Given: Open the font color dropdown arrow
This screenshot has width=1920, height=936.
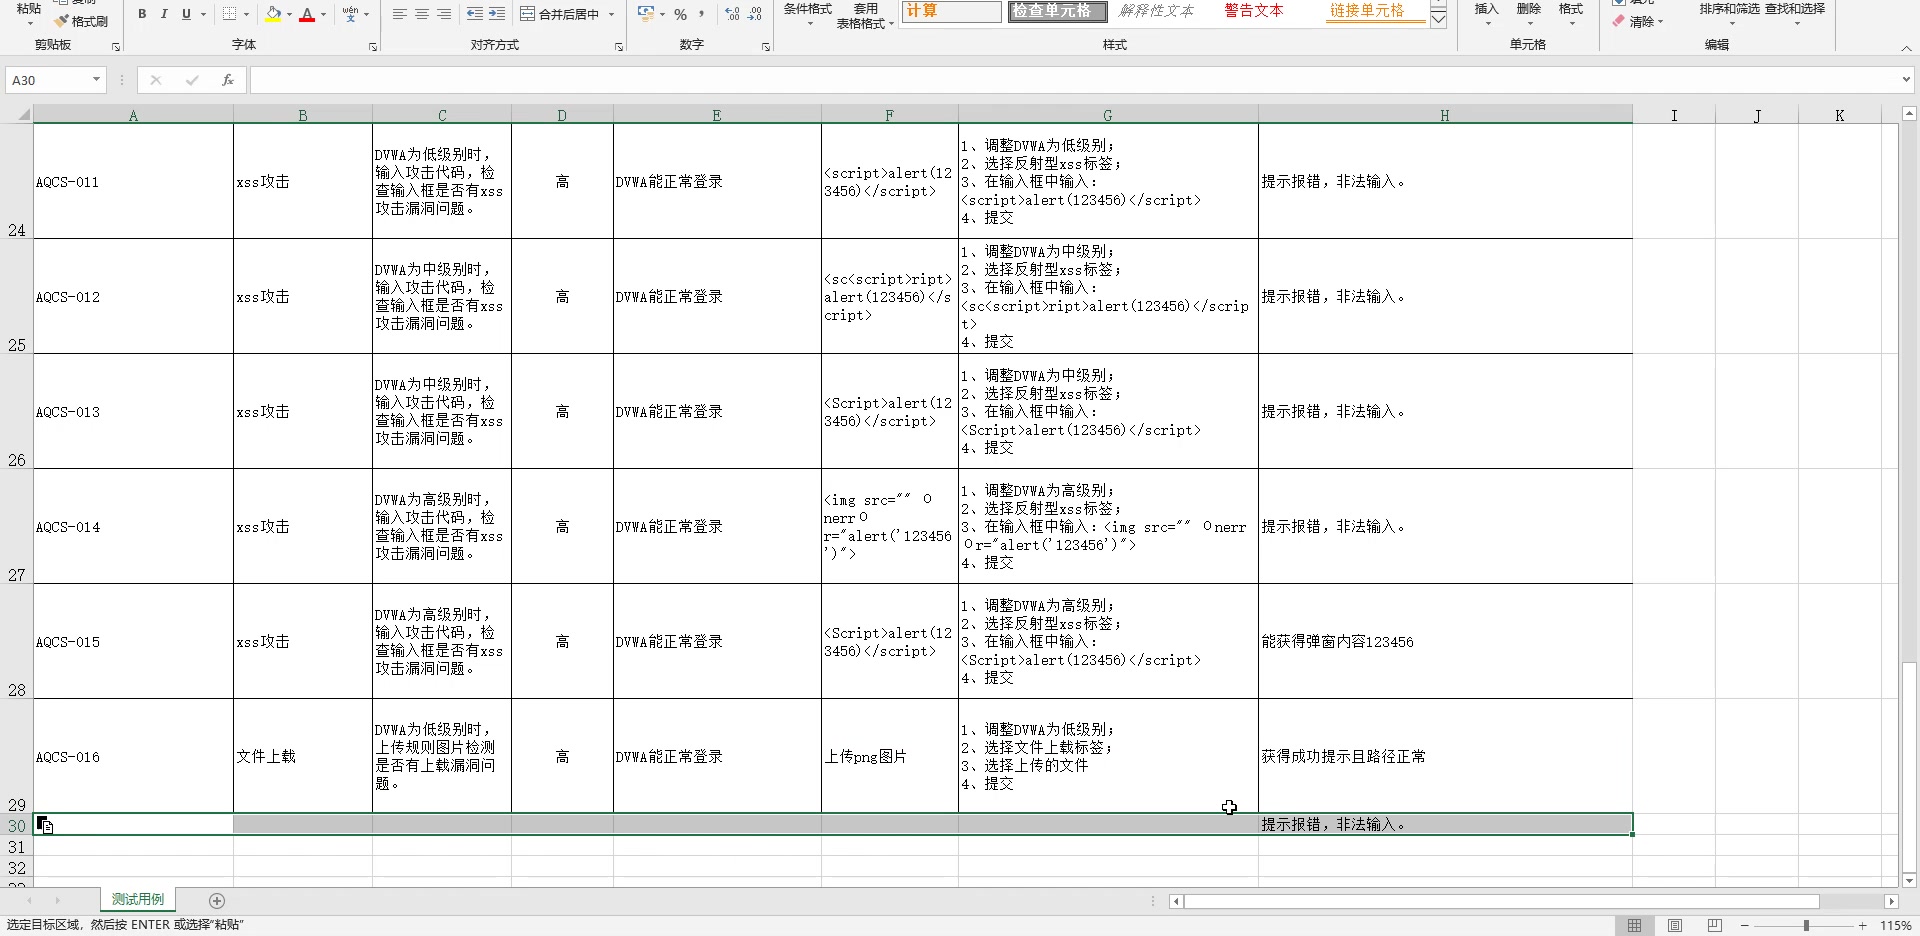Looking at the screenshot, I should 323,14.
